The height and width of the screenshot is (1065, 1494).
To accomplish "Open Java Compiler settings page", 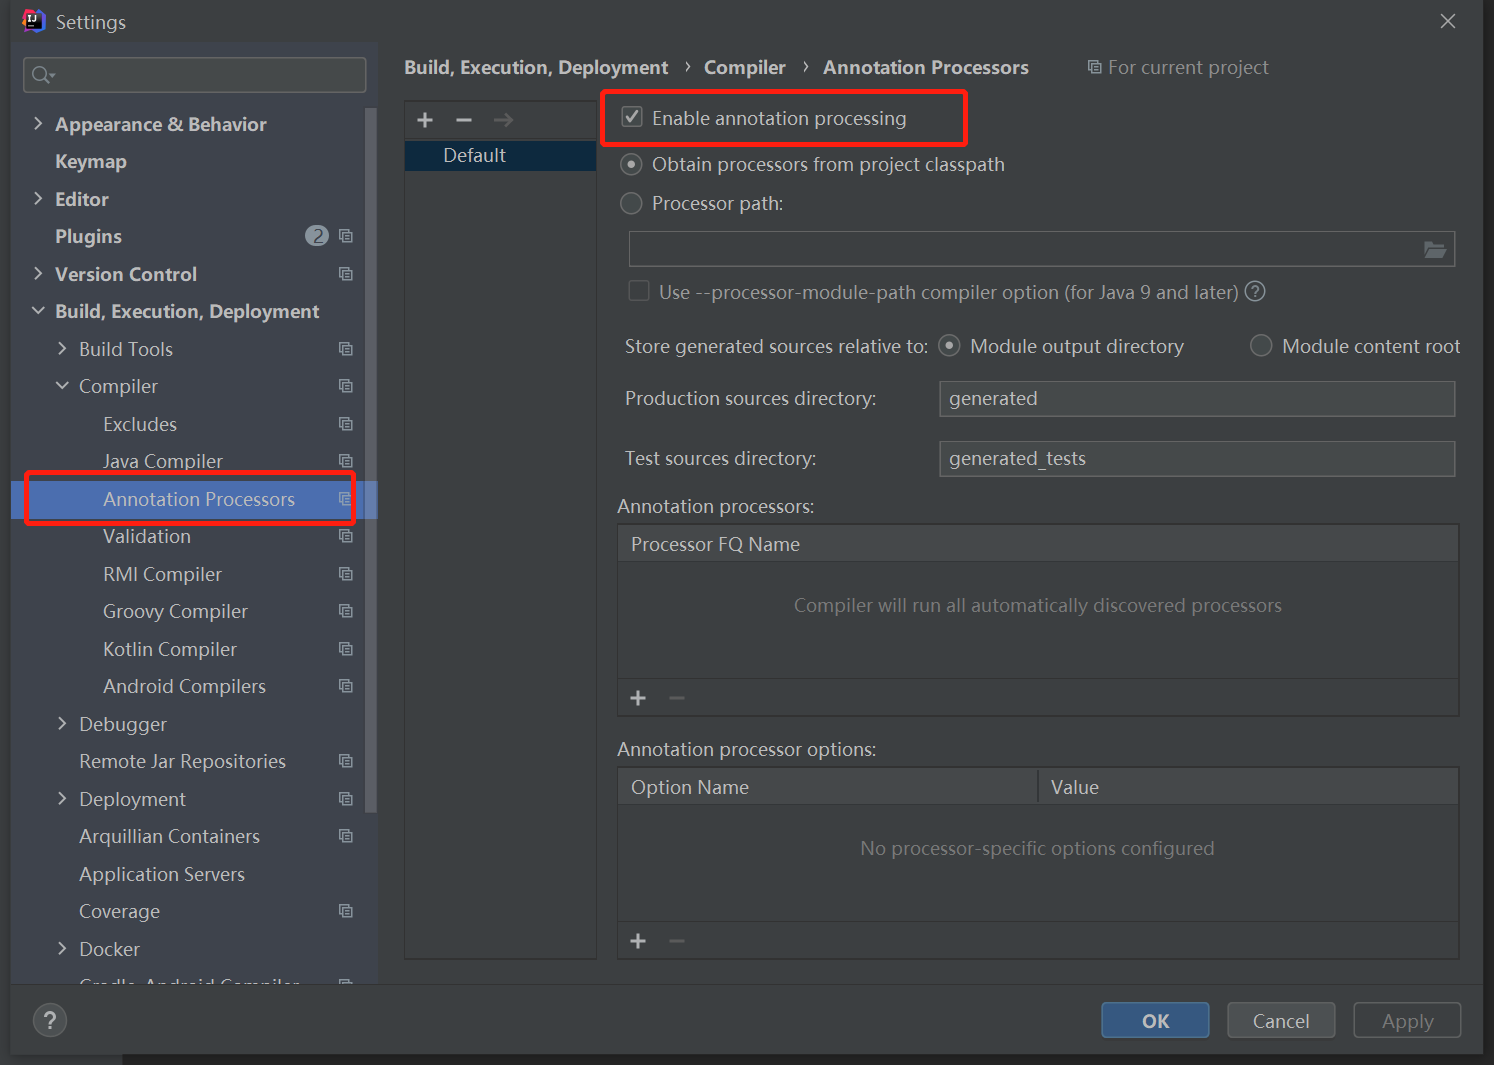I will tap(163, 461).
